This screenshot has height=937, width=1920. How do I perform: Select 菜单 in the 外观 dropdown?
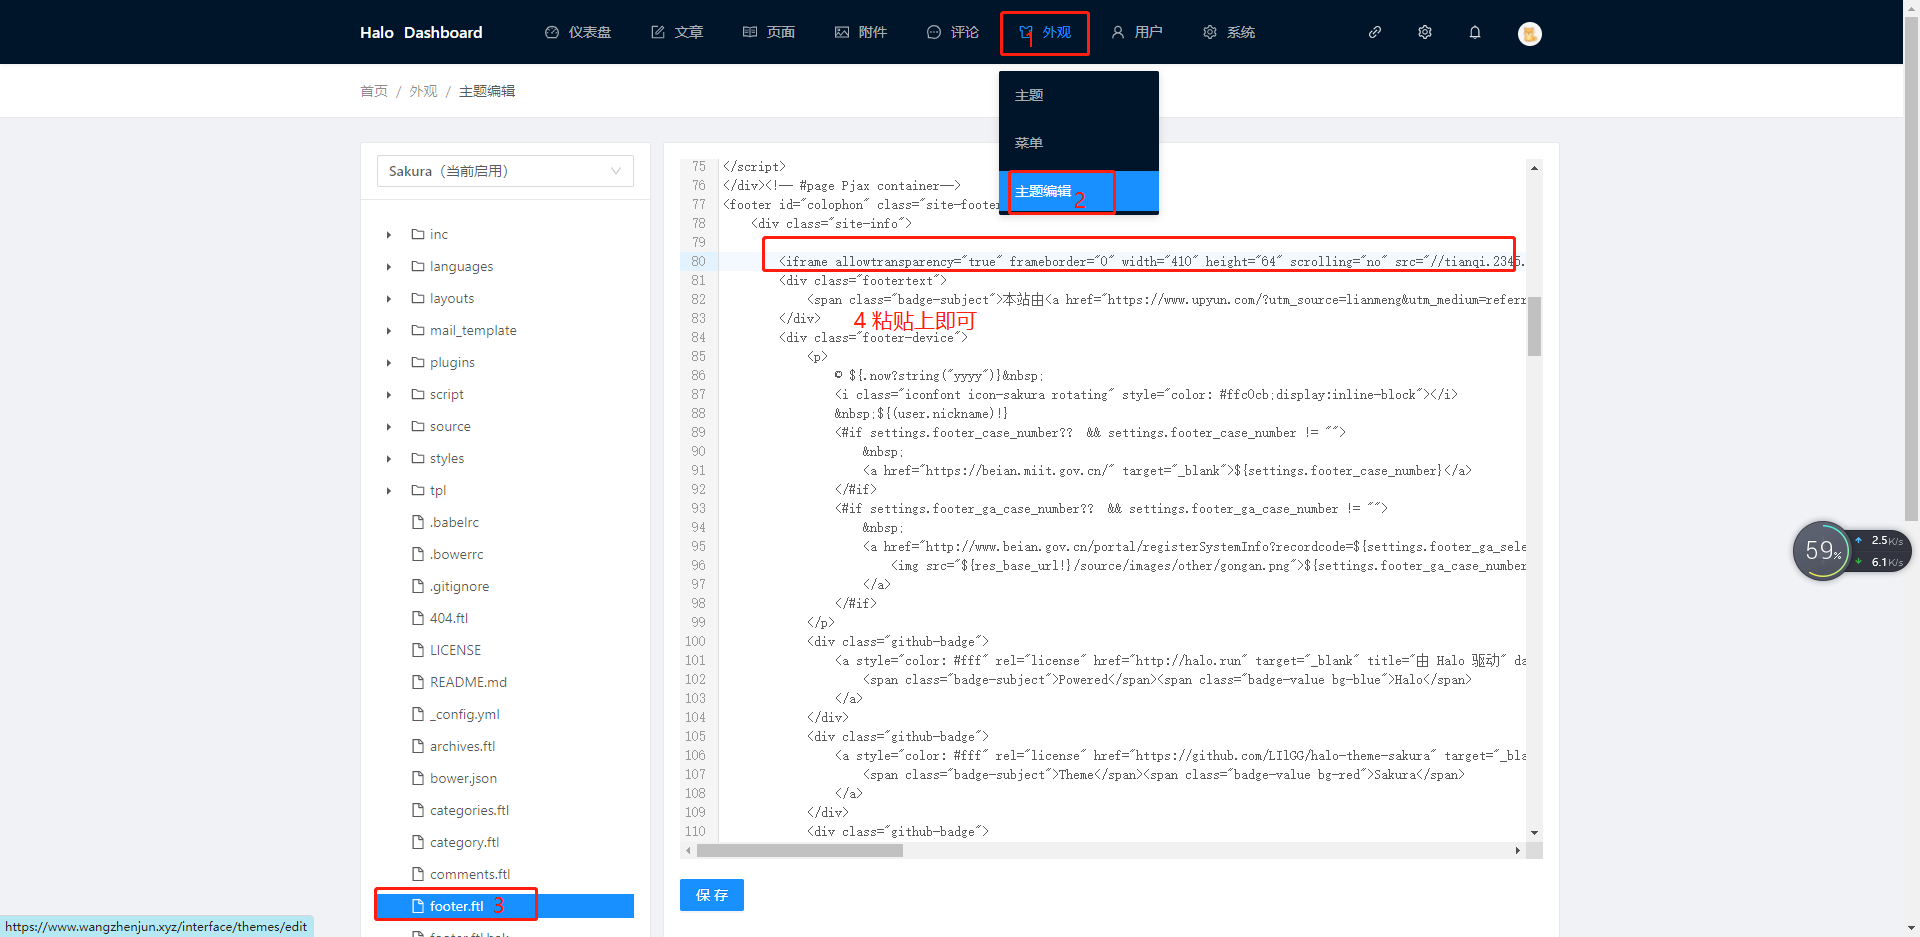point(1079,143)
